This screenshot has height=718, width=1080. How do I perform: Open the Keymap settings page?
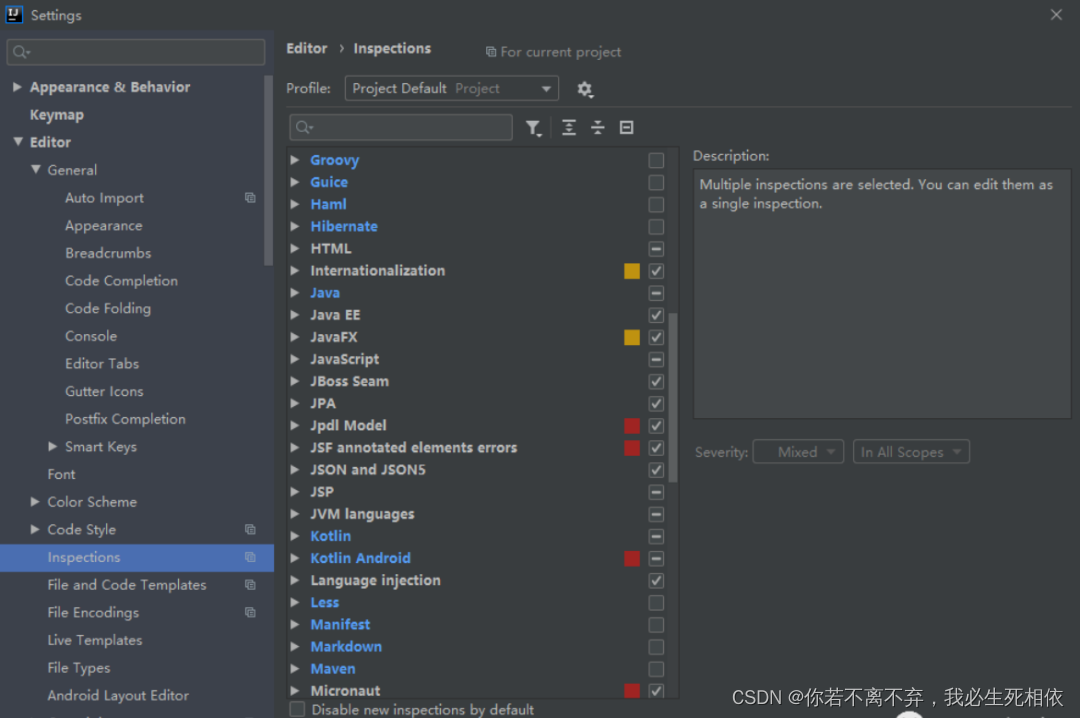click(56, 115)
